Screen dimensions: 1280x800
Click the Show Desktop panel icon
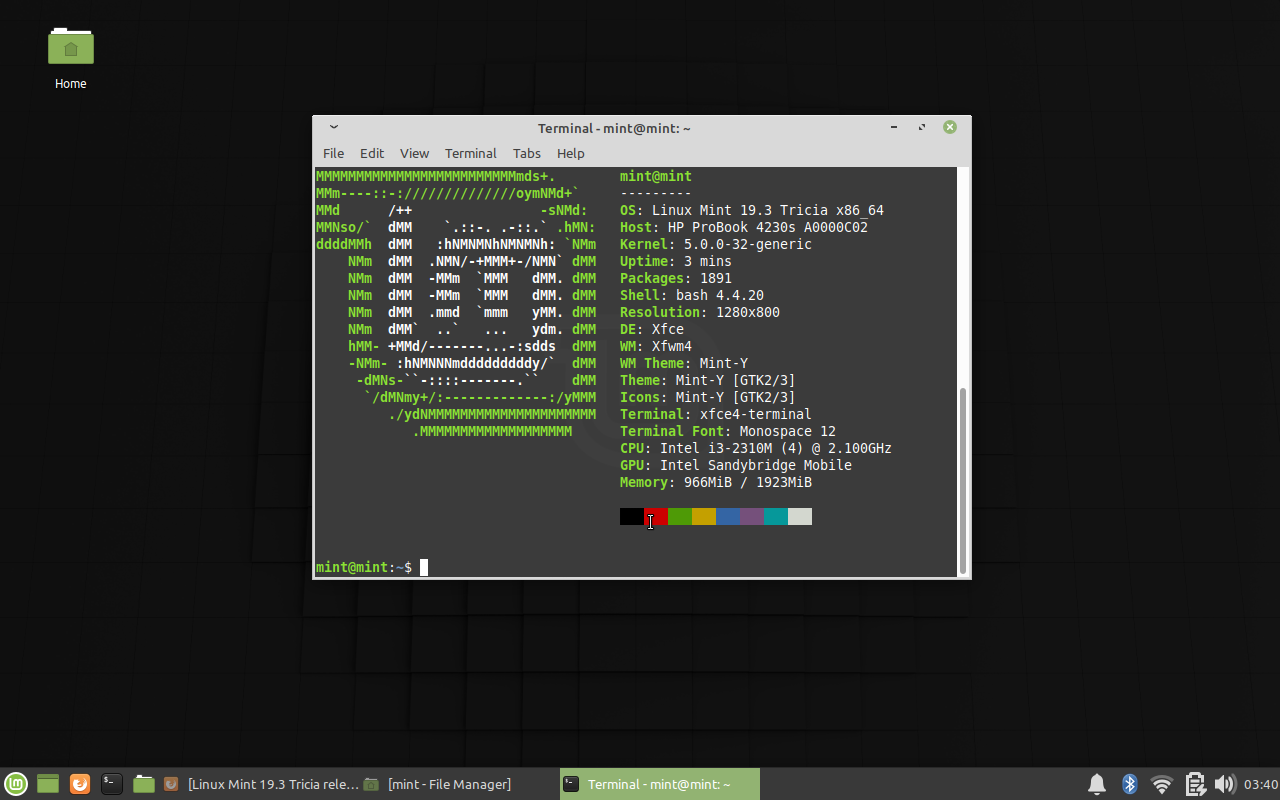pos(48,784)
